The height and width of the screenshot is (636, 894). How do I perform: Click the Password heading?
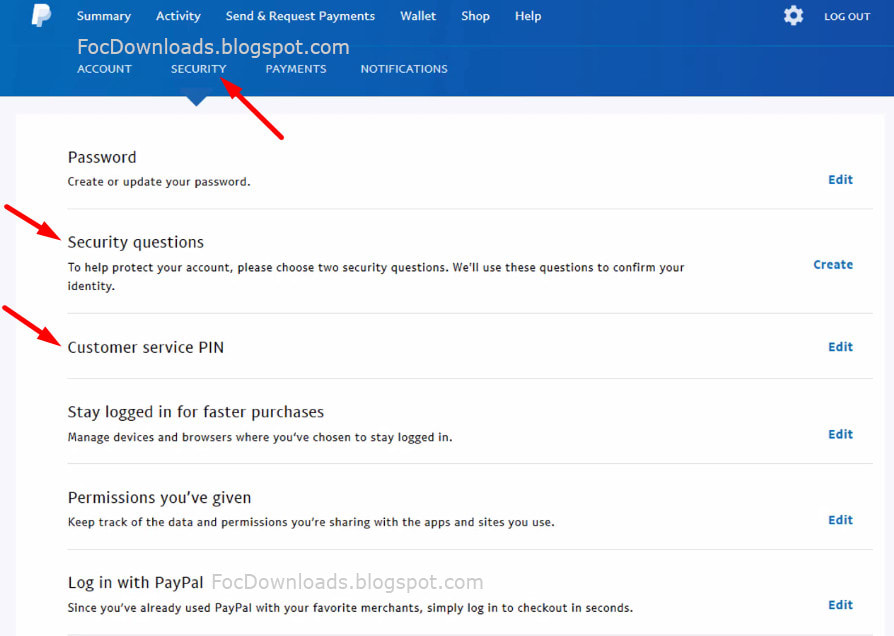click(x=102, y=157)
